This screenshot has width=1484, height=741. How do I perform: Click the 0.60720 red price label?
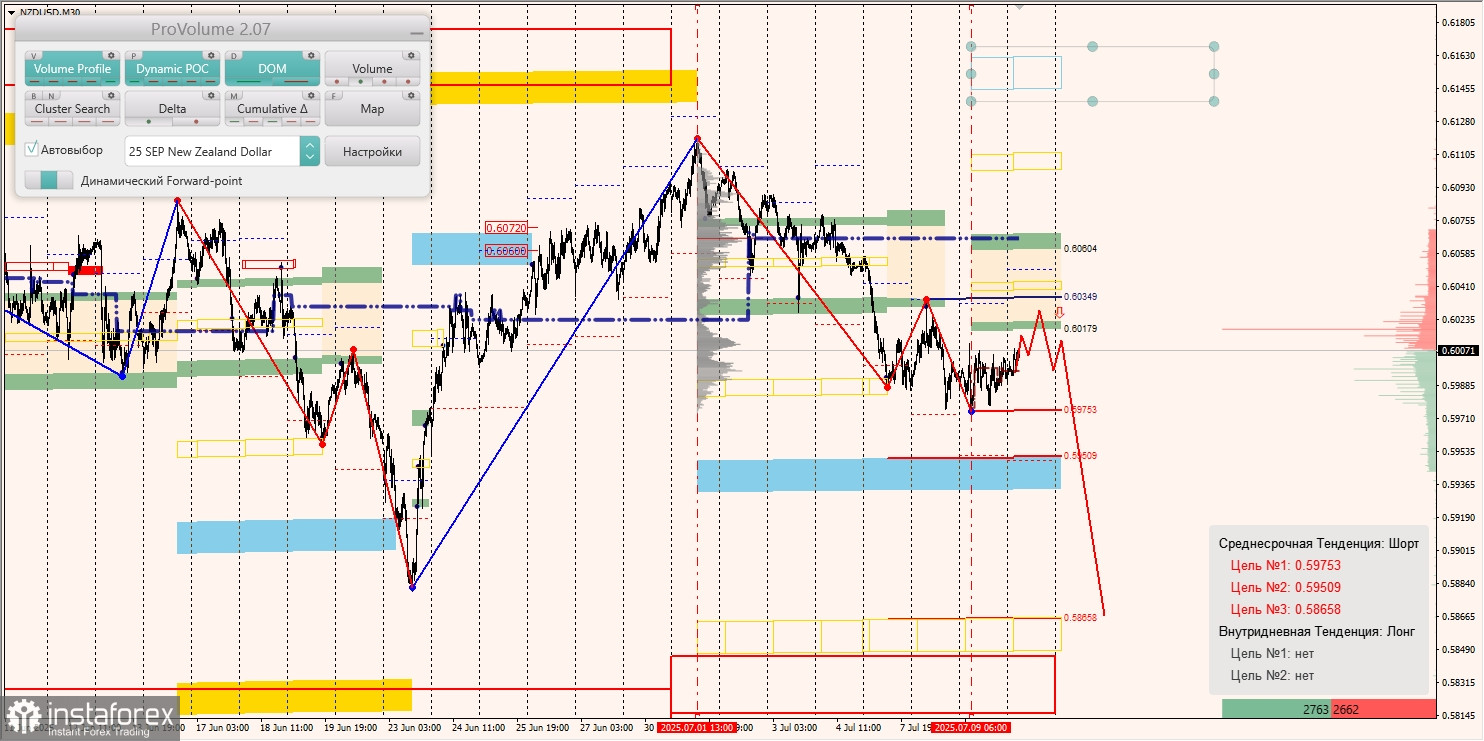(x=505, y=228)
